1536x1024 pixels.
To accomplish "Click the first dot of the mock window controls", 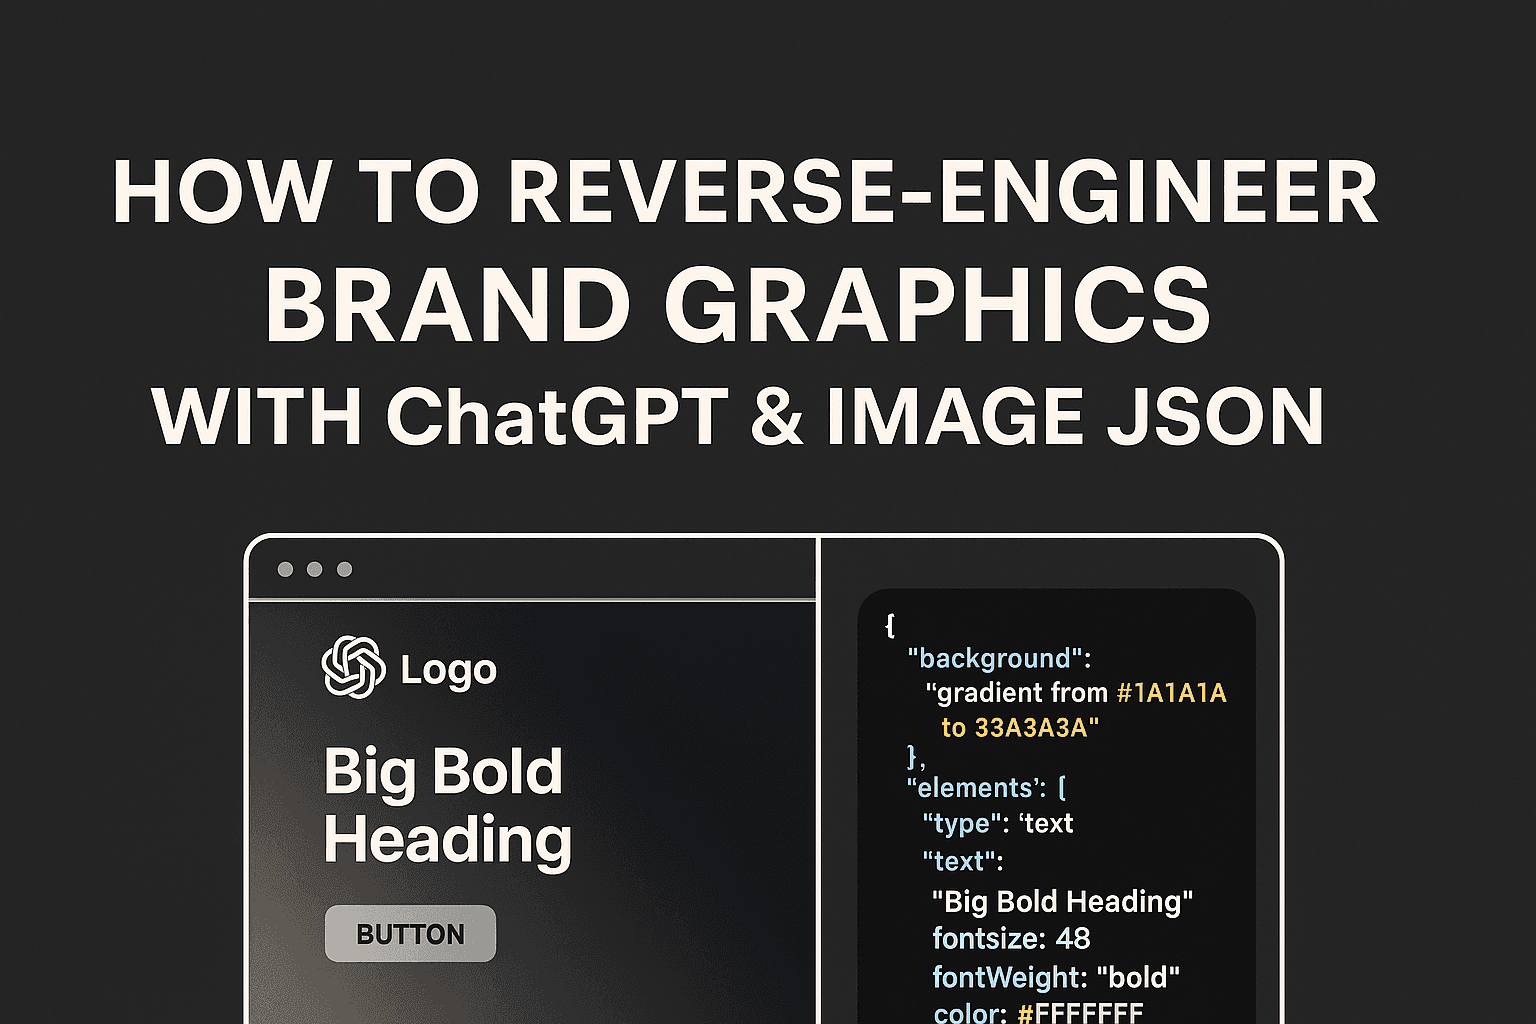I will point(285,569).
